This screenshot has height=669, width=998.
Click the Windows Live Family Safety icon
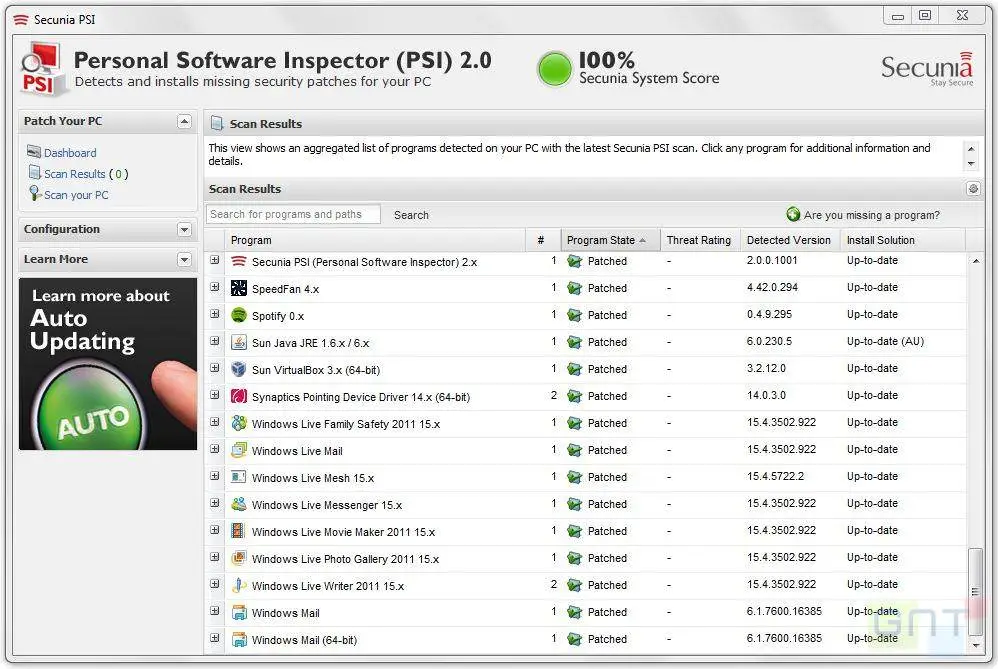(239, 423)
